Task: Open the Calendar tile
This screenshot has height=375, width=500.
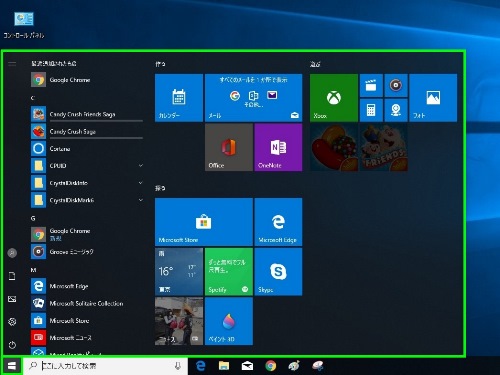Action: click(x=179, y=98)
